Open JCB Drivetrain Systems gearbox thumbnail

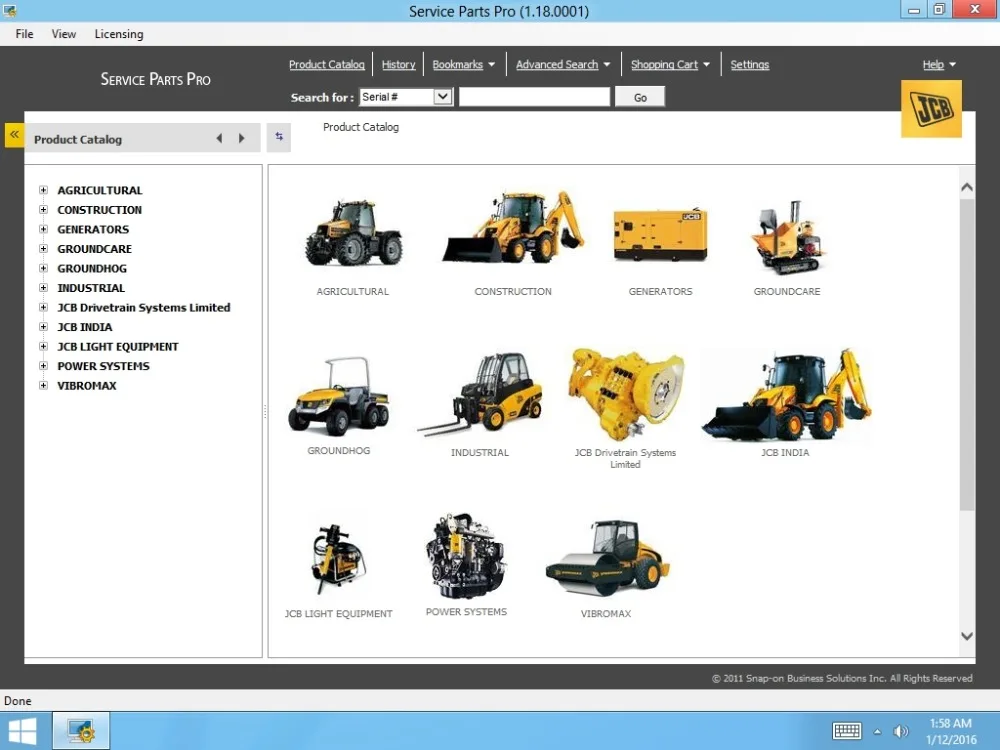click(626, 394)
